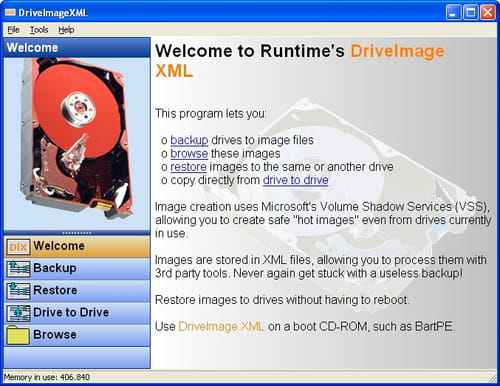Select the Backup icon in sidebar
This screenshot has width=500, height=386.
[18, 269]
